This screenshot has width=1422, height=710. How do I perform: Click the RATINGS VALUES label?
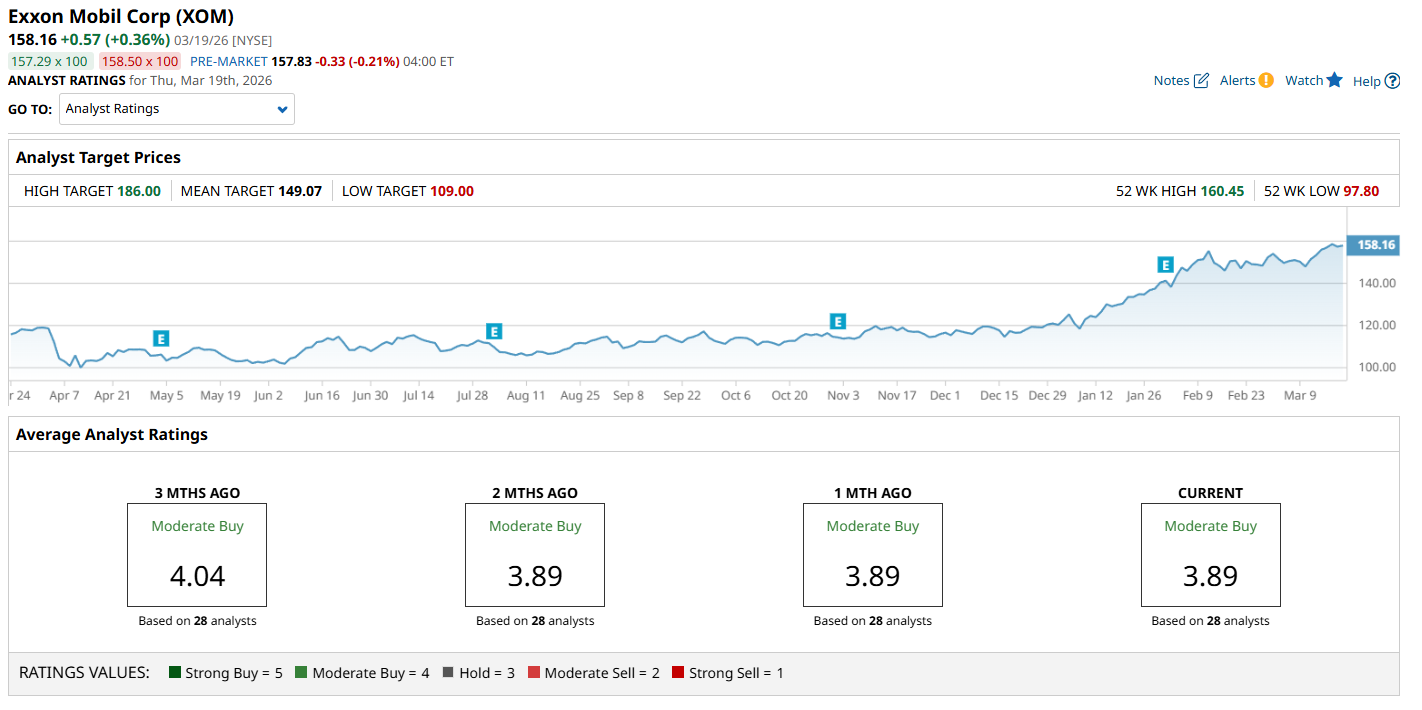[85, 673]
